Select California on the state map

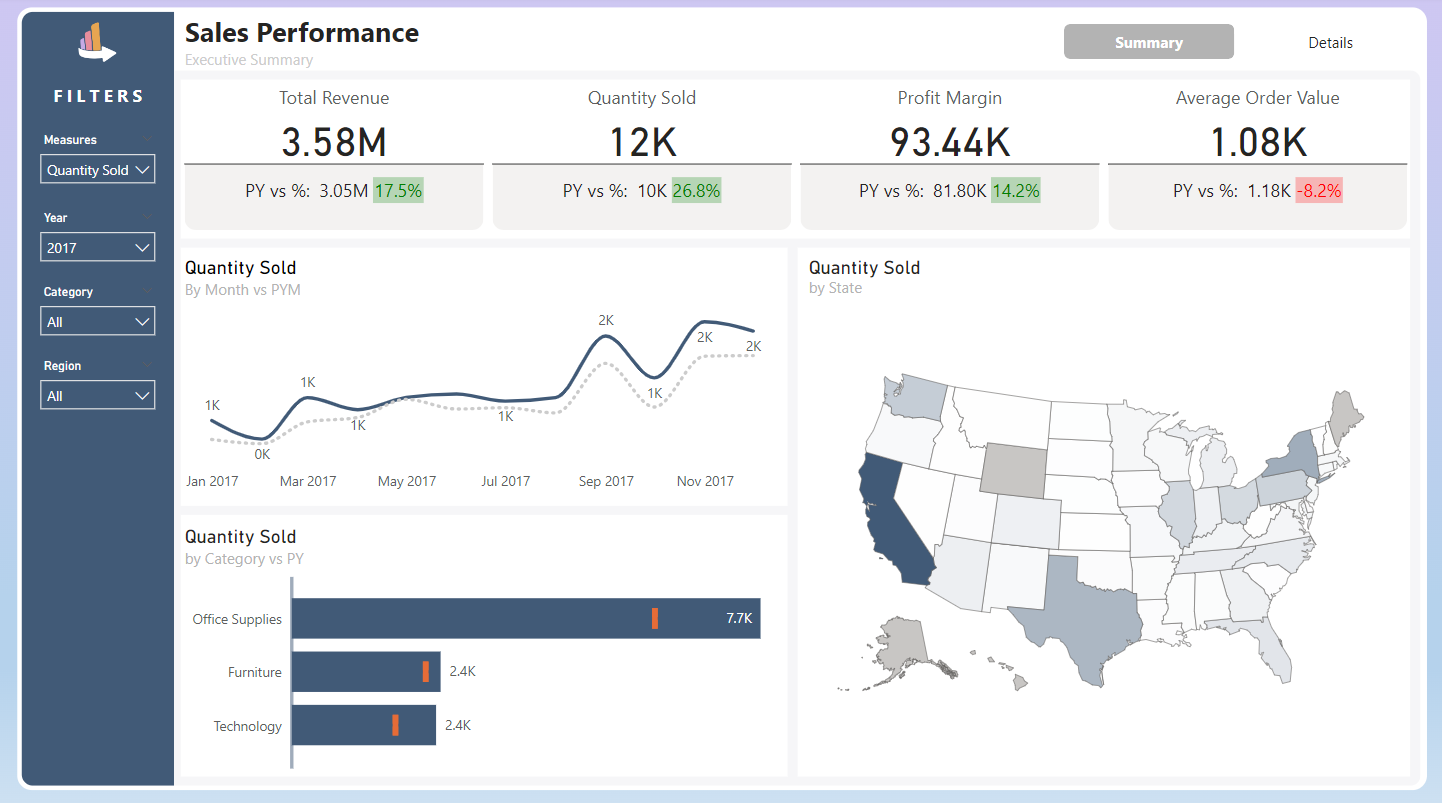(893, 520)
